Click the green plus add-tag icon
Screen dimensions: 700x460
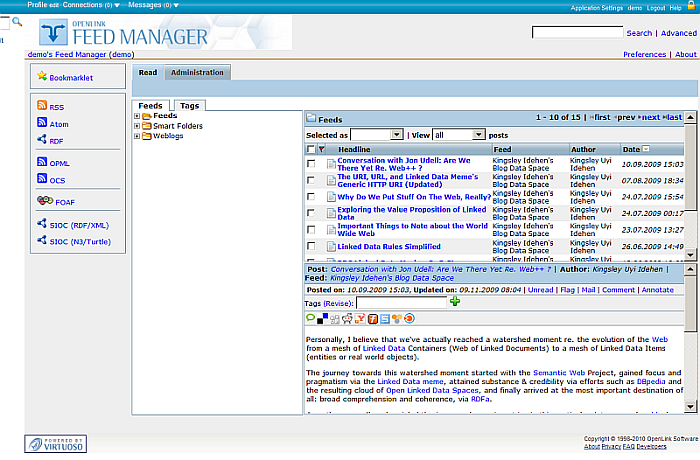tap(455, 302)
